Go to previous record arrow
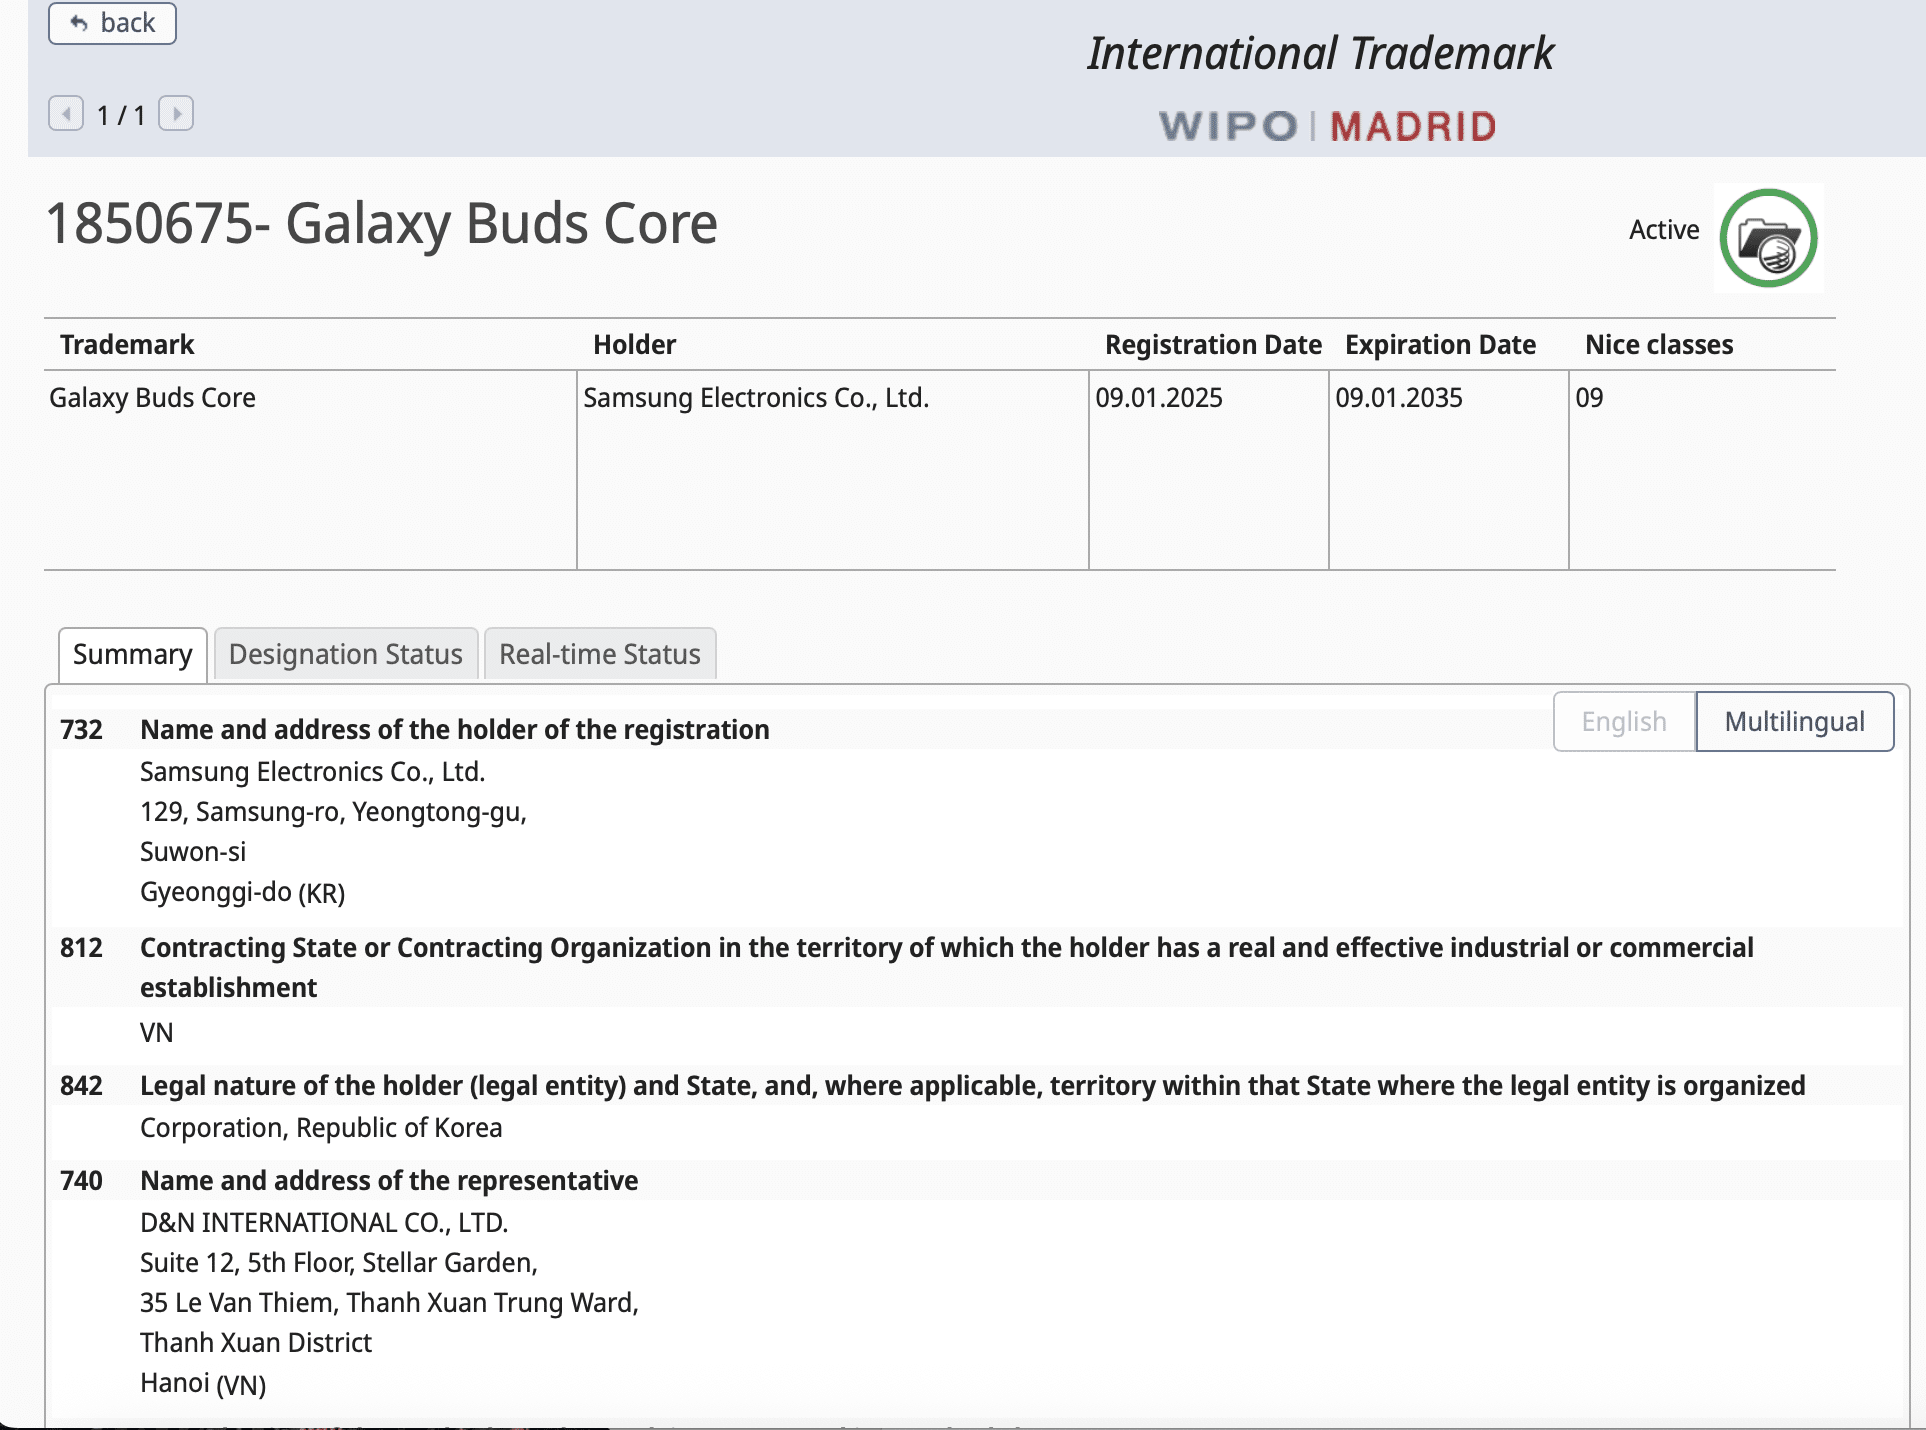This screenshot has width=1926, height=1430. pyautogui.click(x=66, y=114)
